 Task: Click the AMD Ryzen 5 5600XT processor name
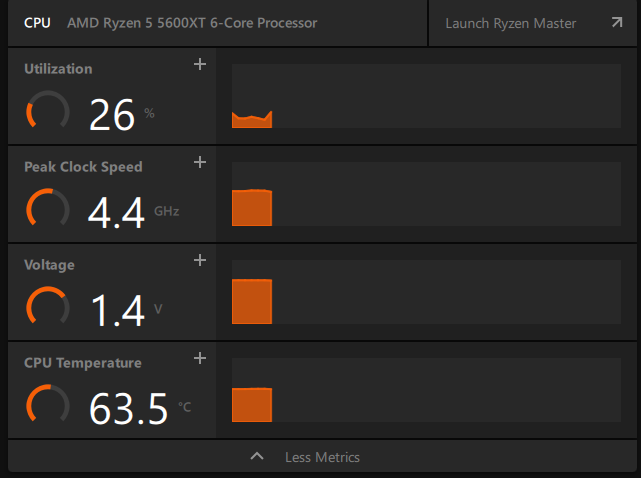192,22
